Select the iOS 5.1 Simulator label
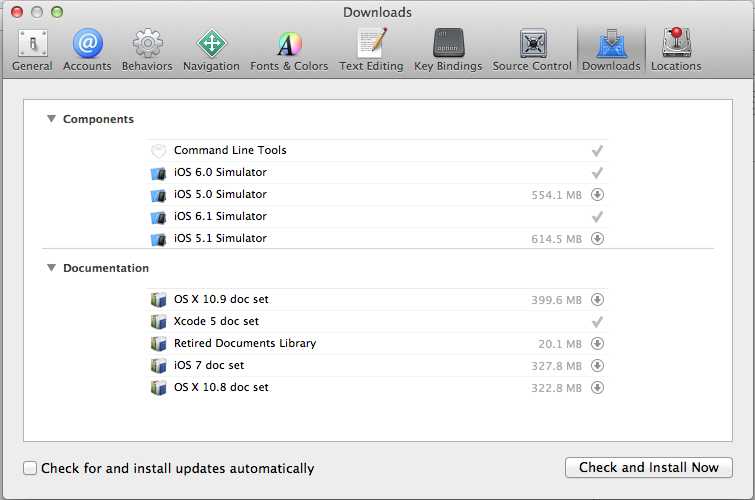 coord(220,238)
